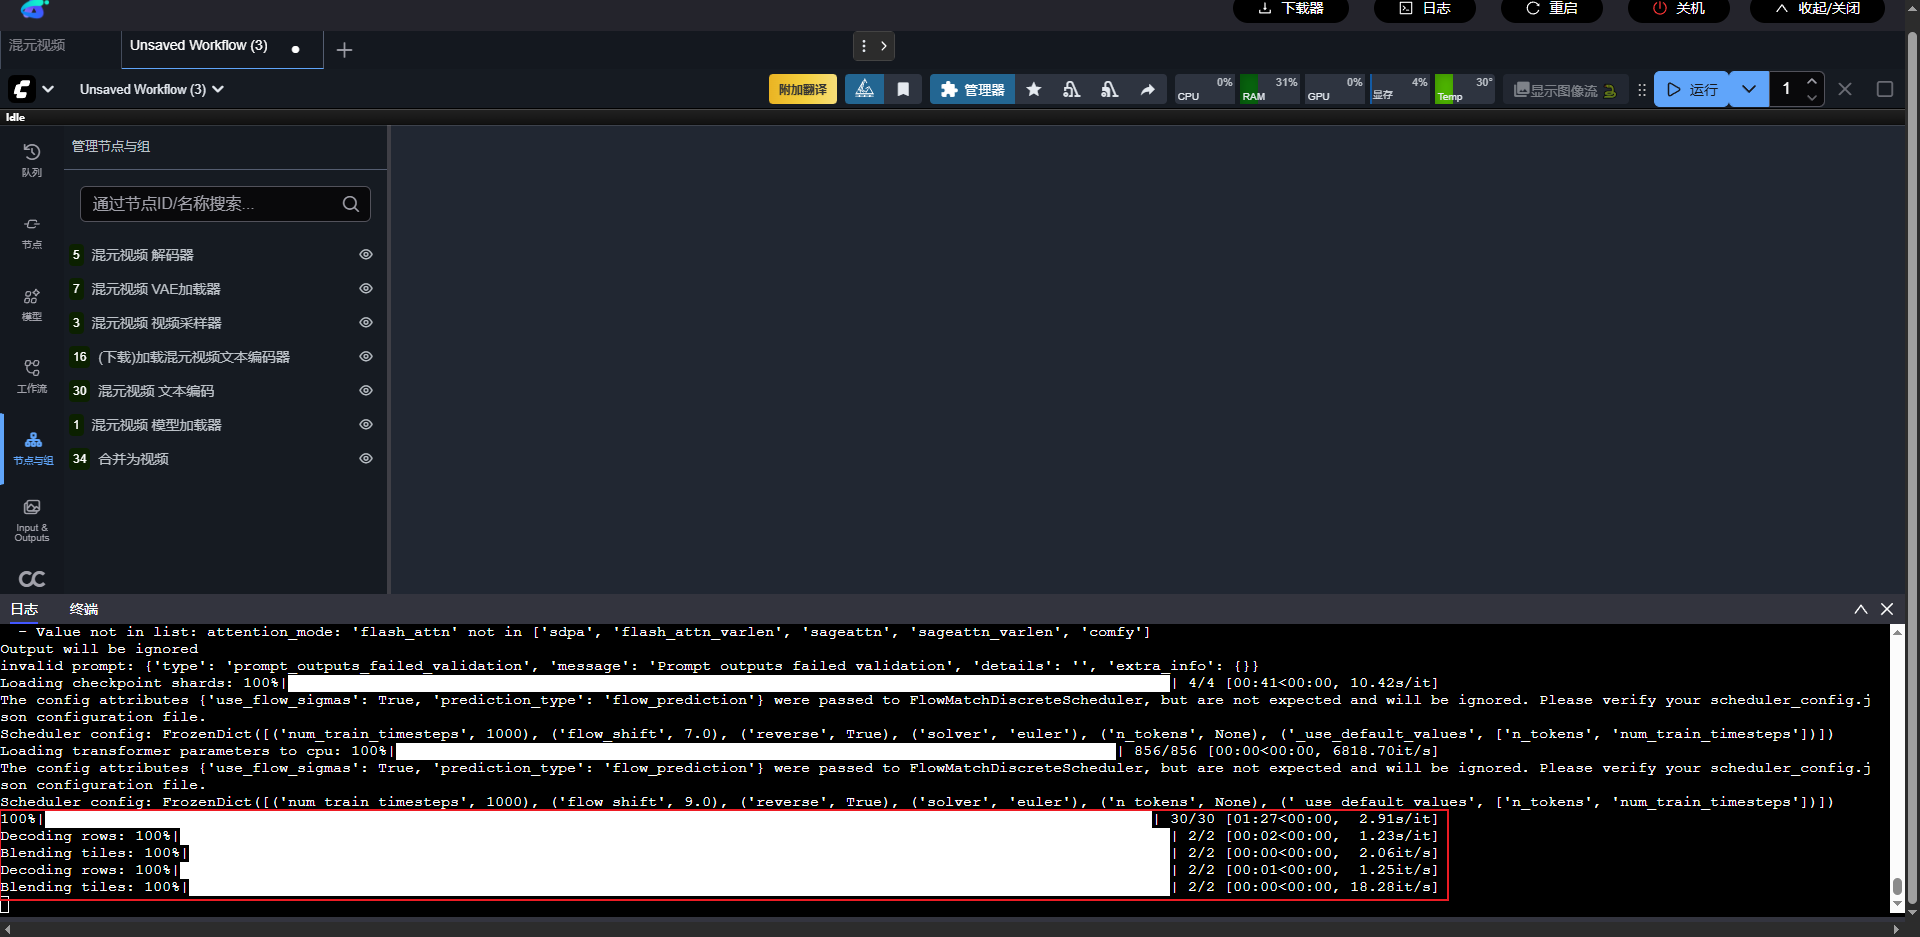Viewport: 1920px width, 937px height.
Task: Click the top-bar 日志 button
Action: point(1424,9)
